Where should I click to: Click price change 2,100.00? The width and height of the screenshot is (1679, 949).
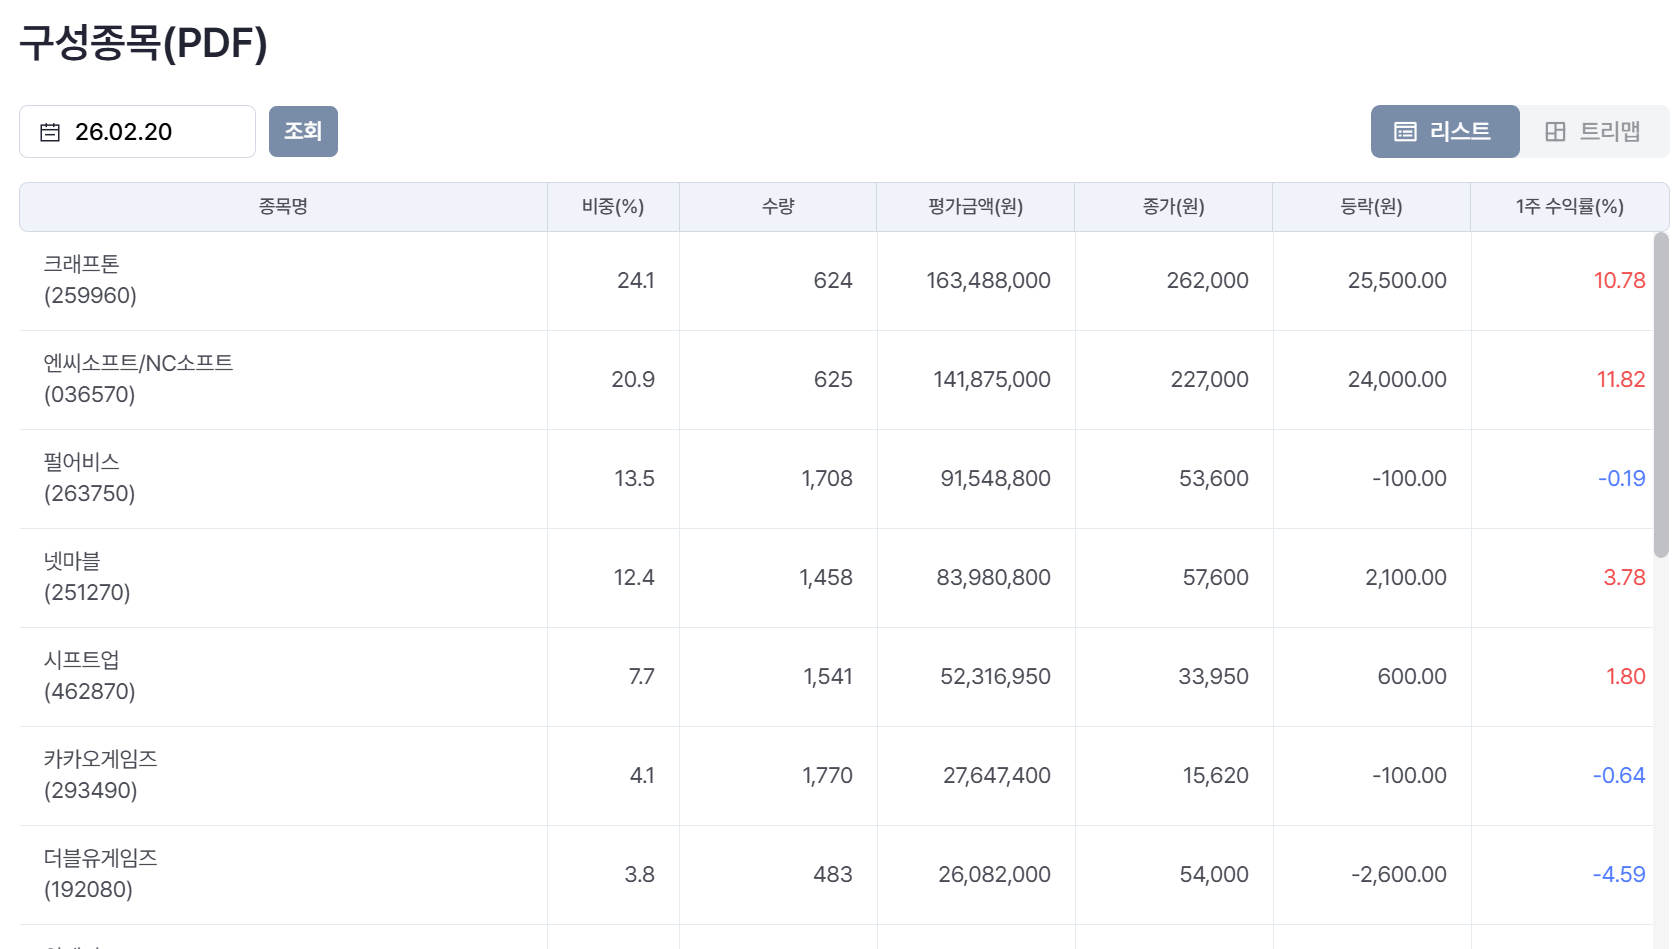1406,577
